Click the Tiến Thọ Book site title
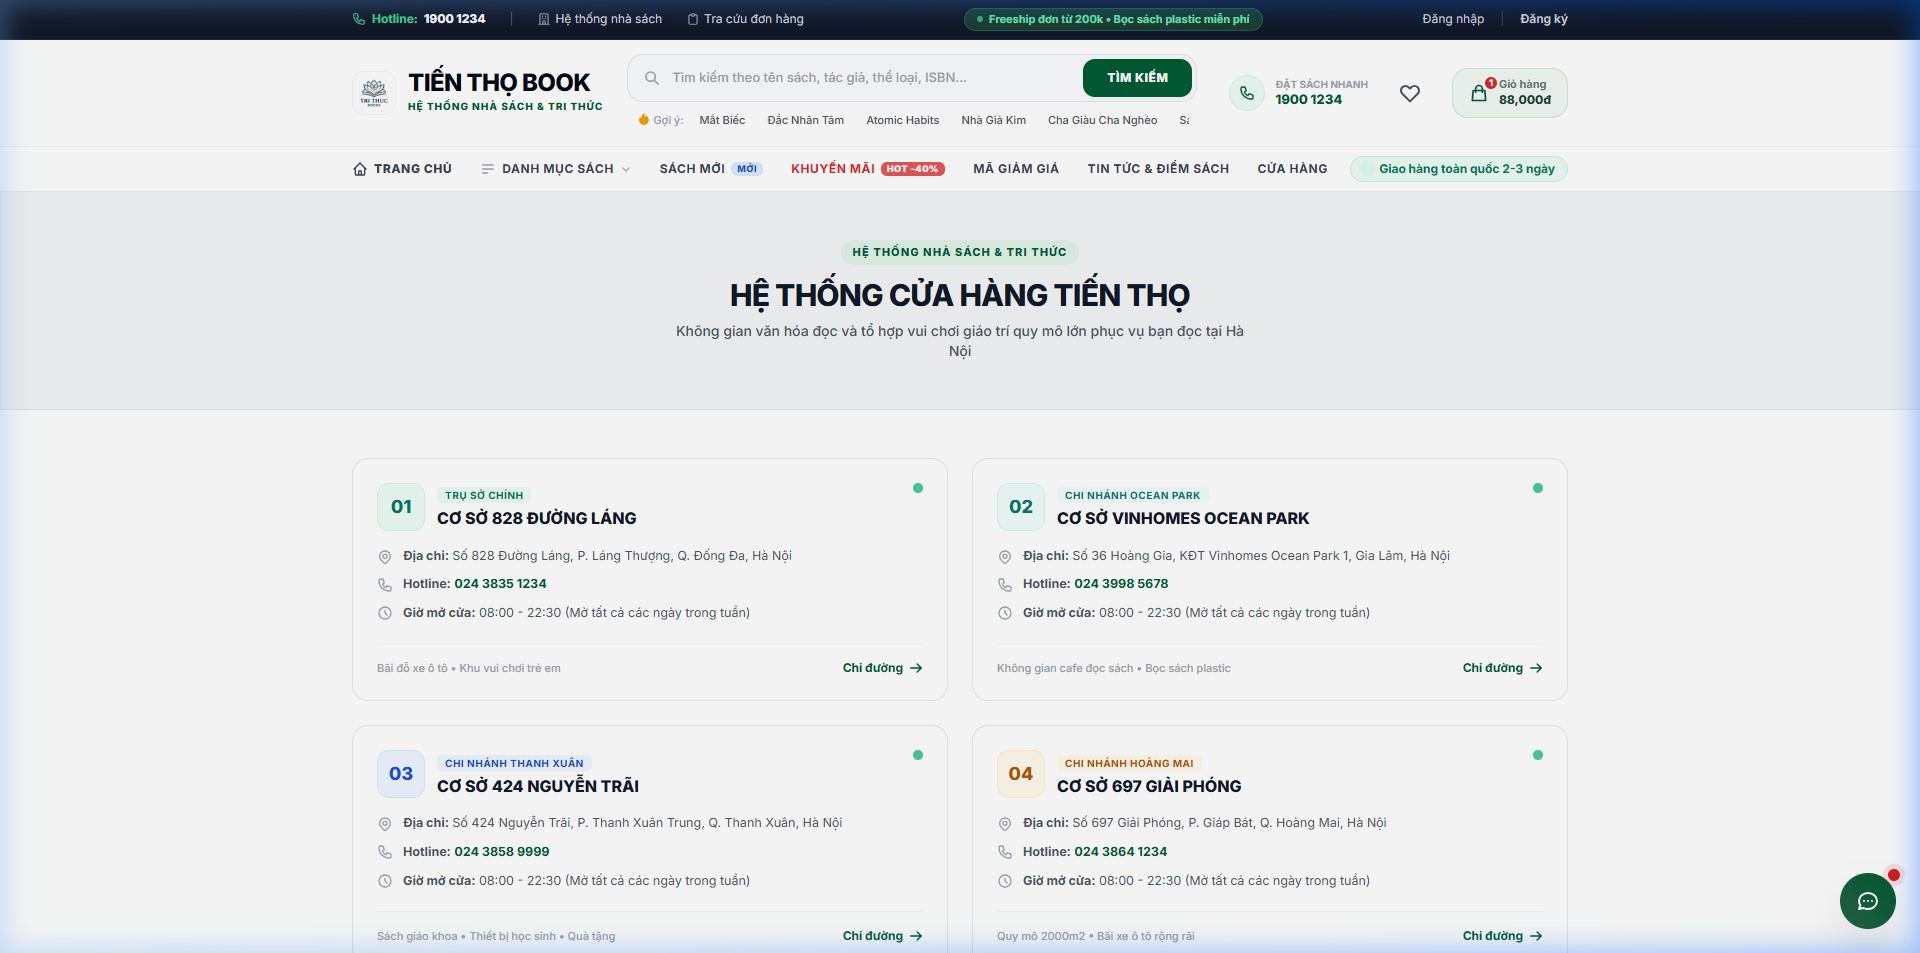1920x953 pixels. click(x=499, y=82)
